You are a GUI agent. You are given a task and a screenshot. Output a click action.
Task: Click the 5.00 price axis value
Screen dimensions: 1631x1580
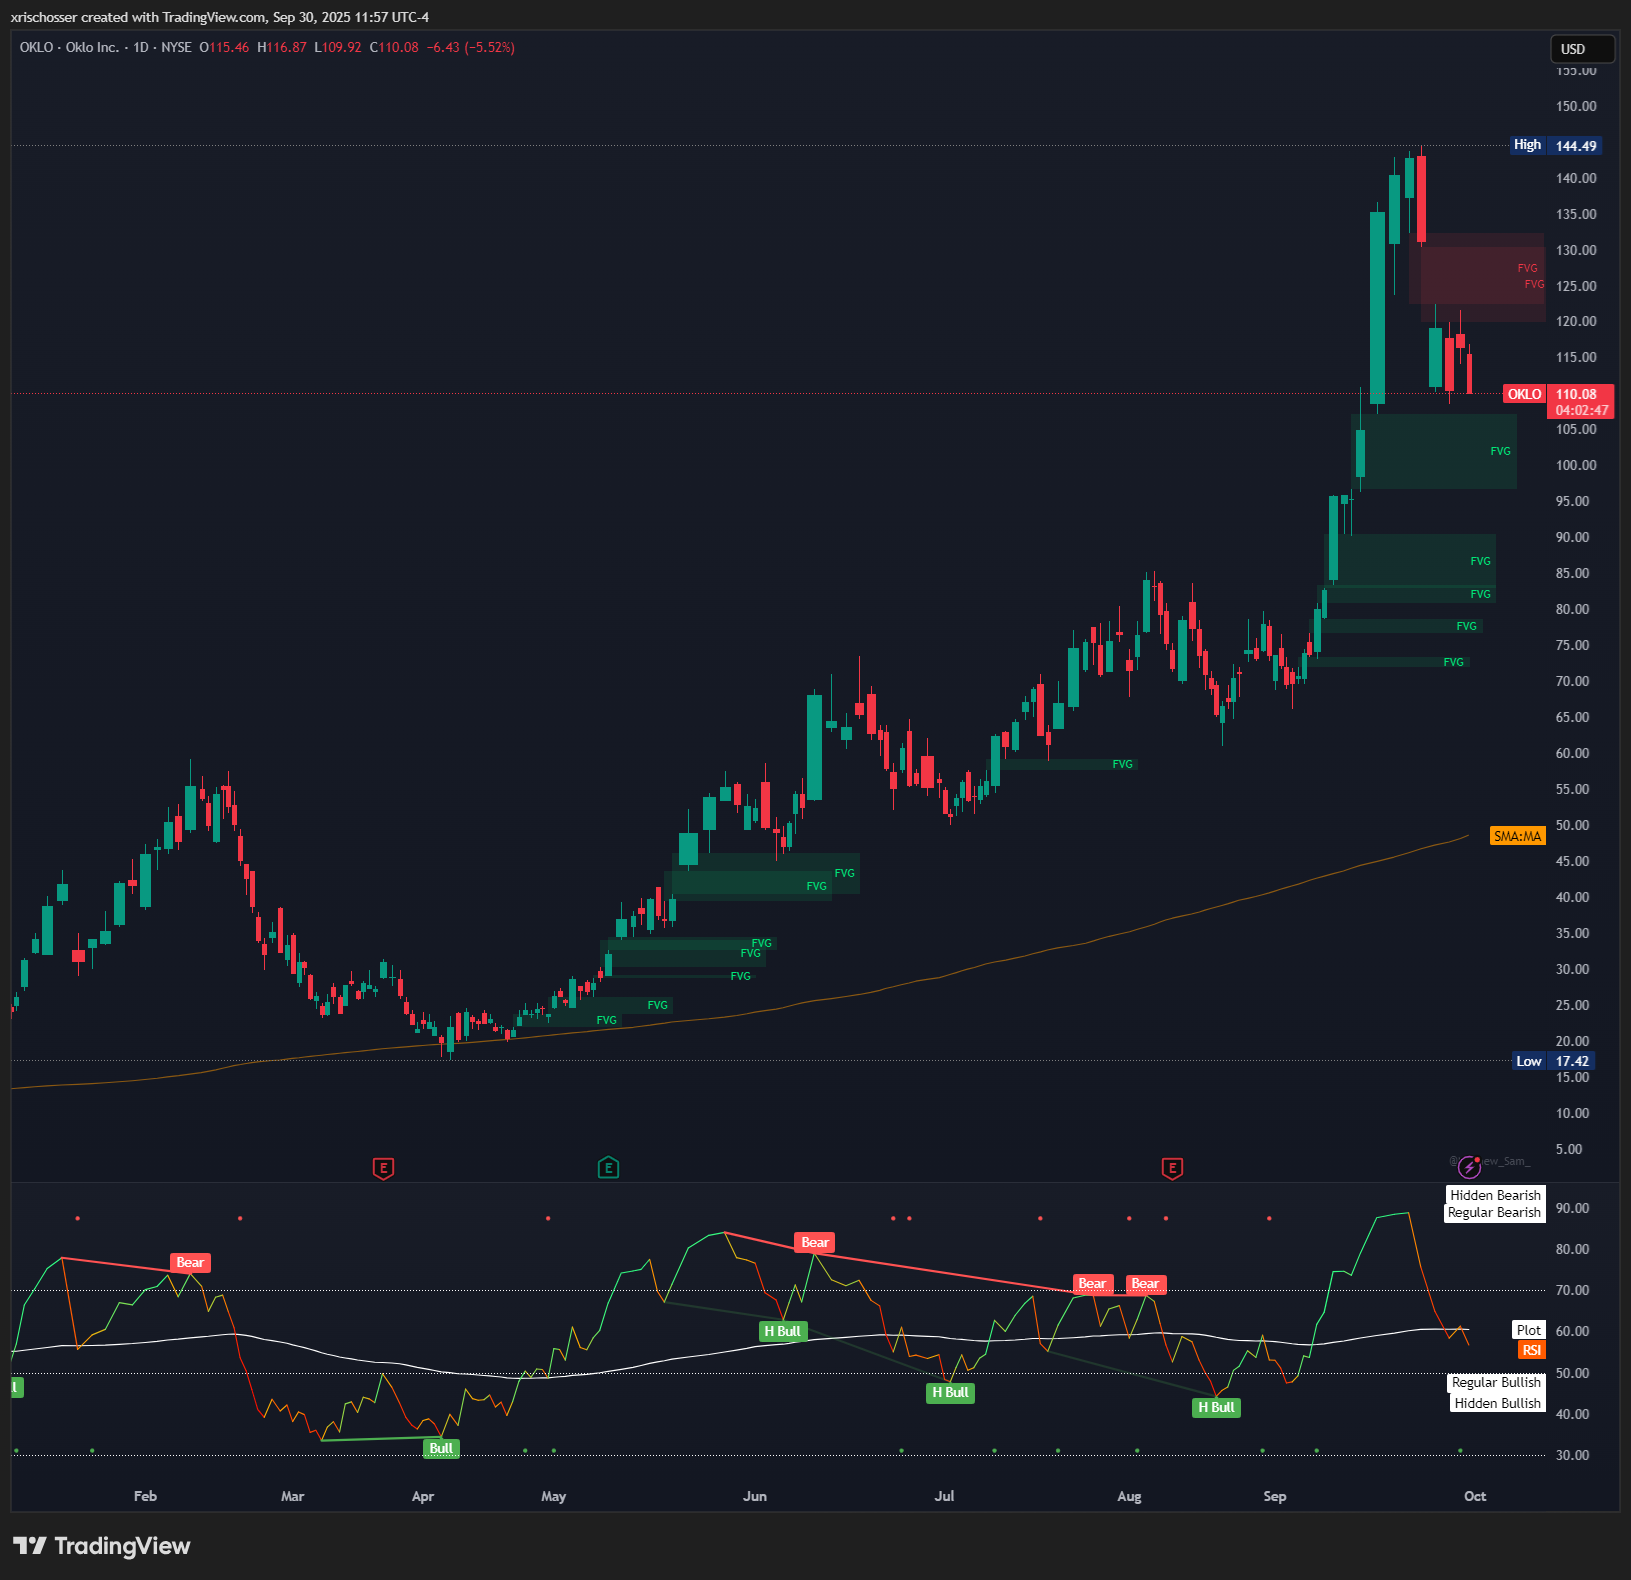[x=1569, y=1149]
